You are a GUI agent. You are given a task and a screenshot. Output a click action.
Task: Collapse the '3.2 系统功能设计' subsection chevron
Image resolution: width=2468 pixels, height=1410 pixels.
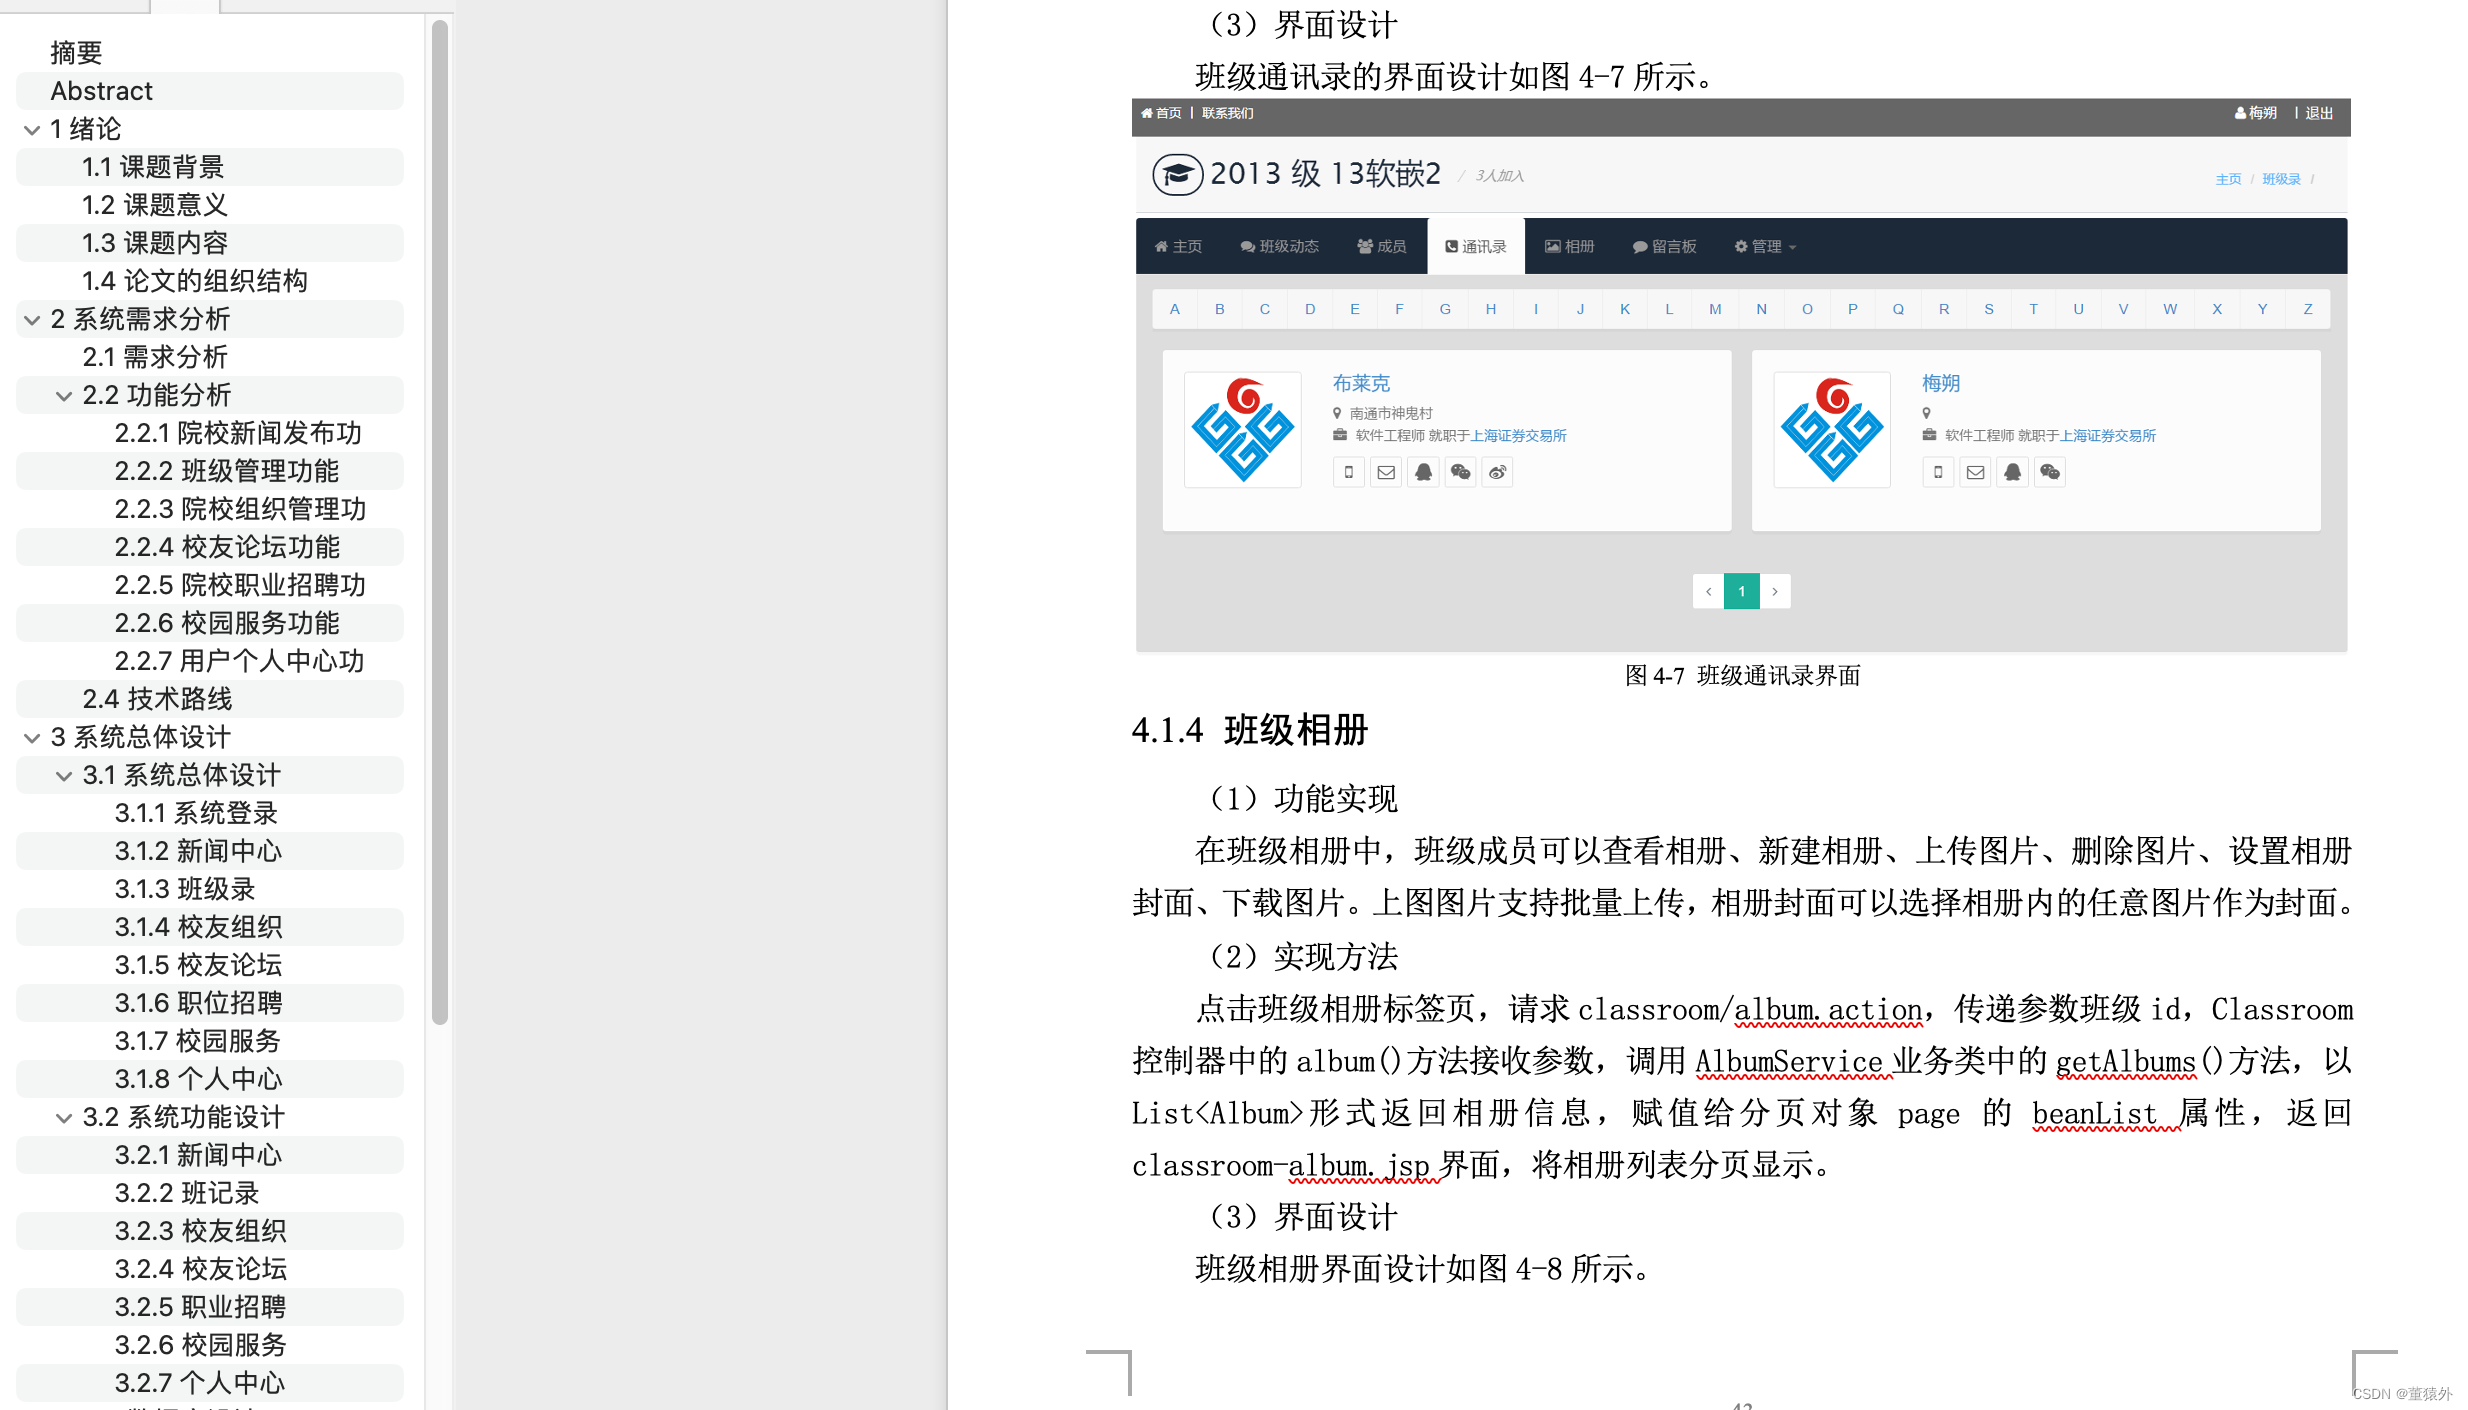tap(64, 1118)
